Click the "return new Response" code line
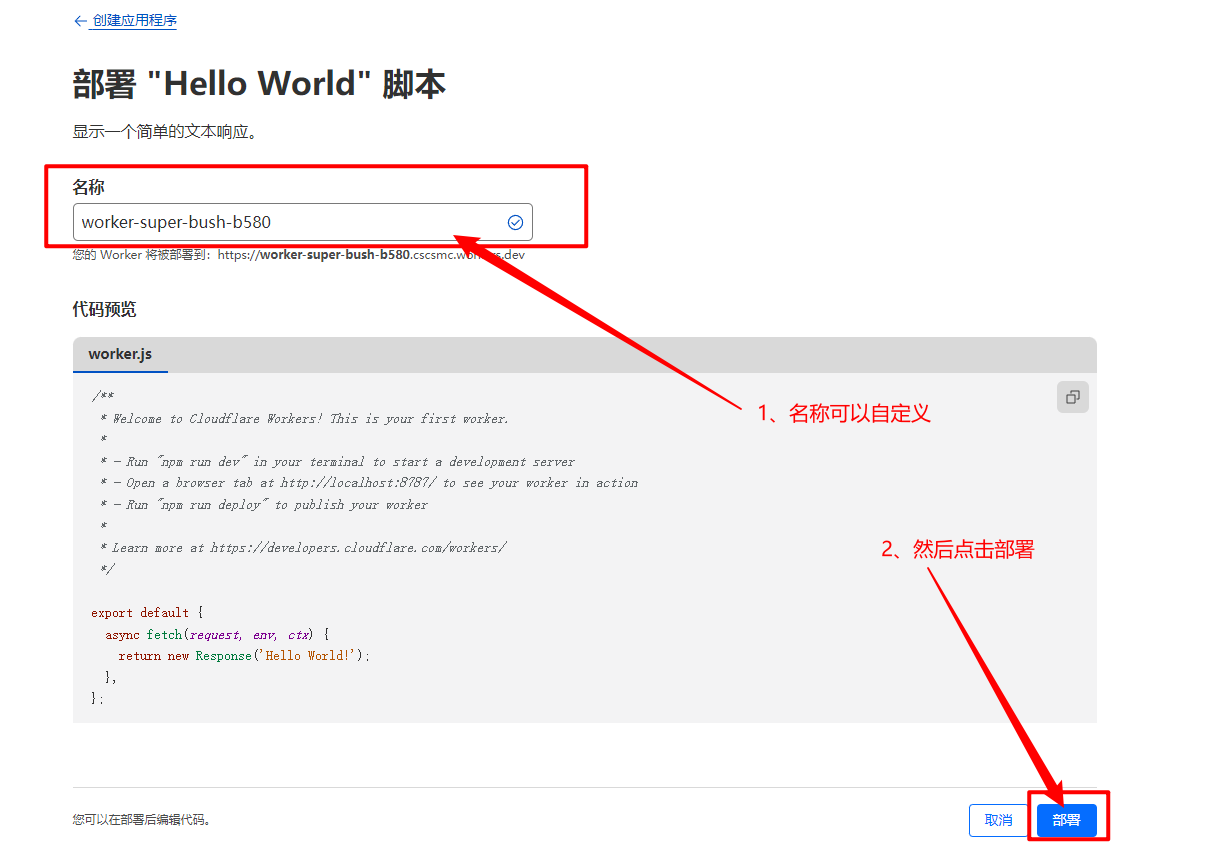The width and height of the screenshot is (1208, 863). [243, 656]
